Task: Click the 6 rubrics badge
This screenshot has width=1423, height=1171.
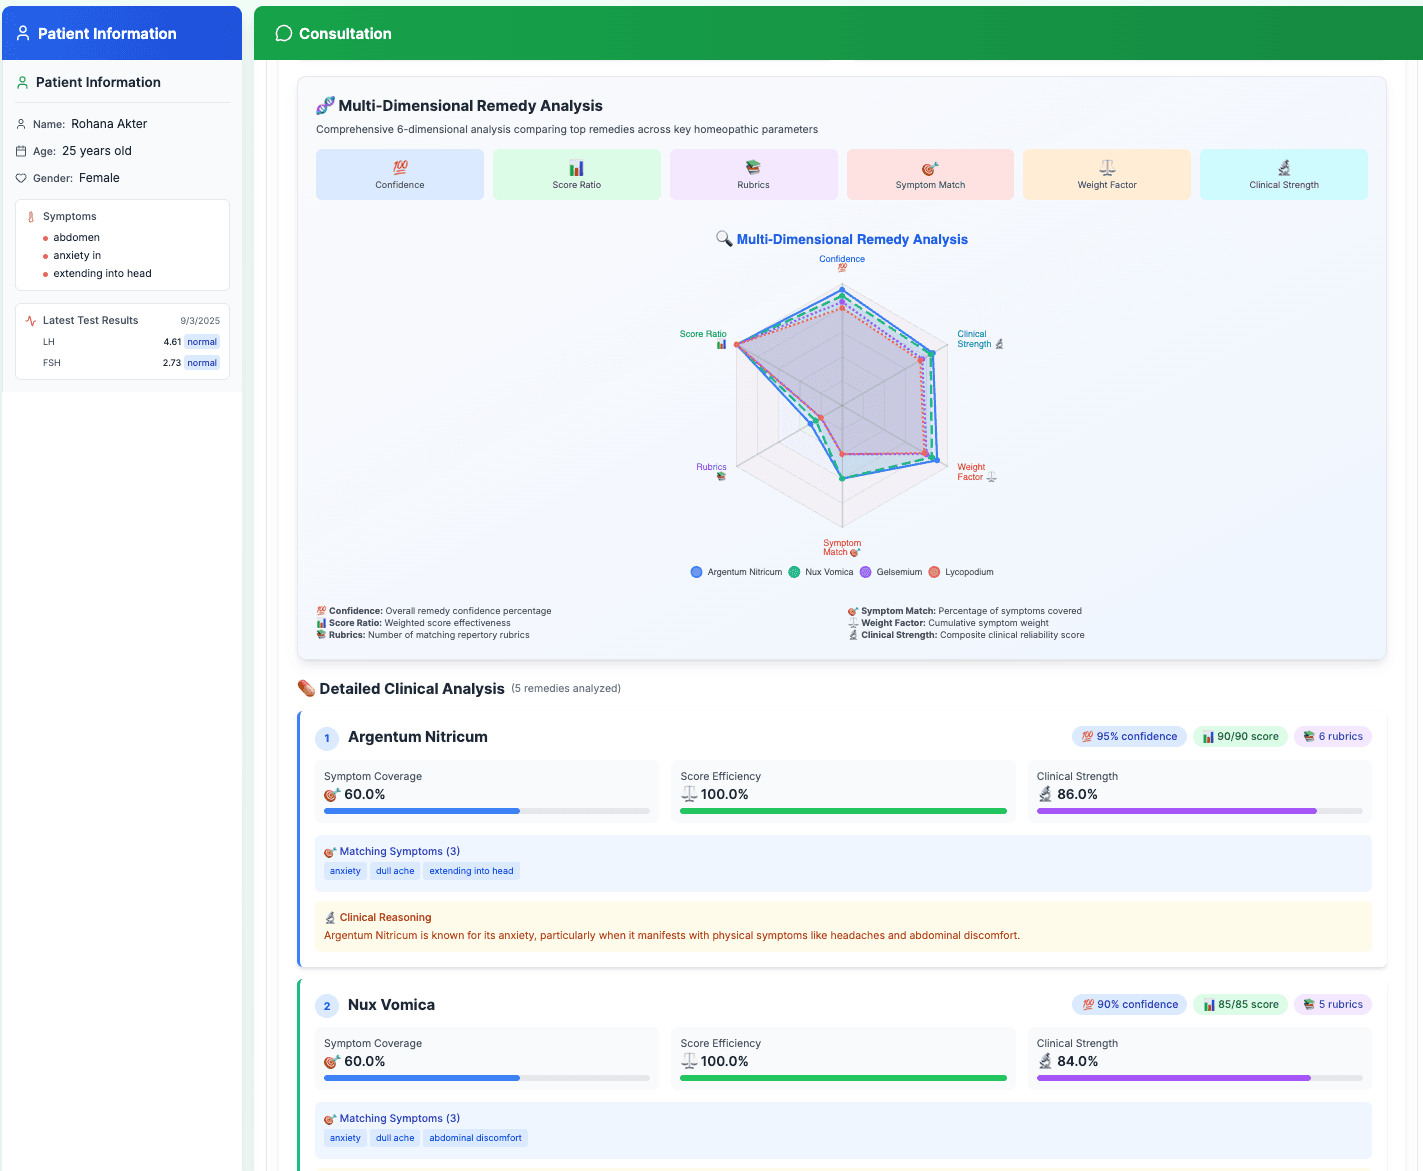Action: pyautogui.click(x=1332, y=737)
